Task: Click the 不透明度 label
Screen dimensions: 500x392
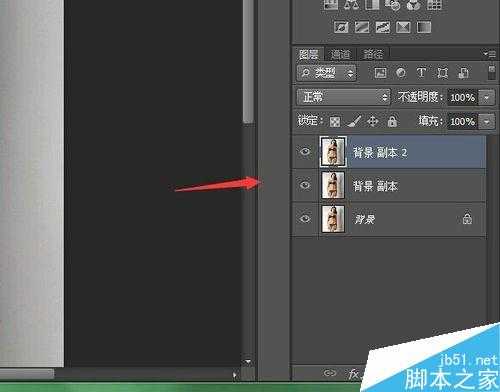Action: point(420,97)
